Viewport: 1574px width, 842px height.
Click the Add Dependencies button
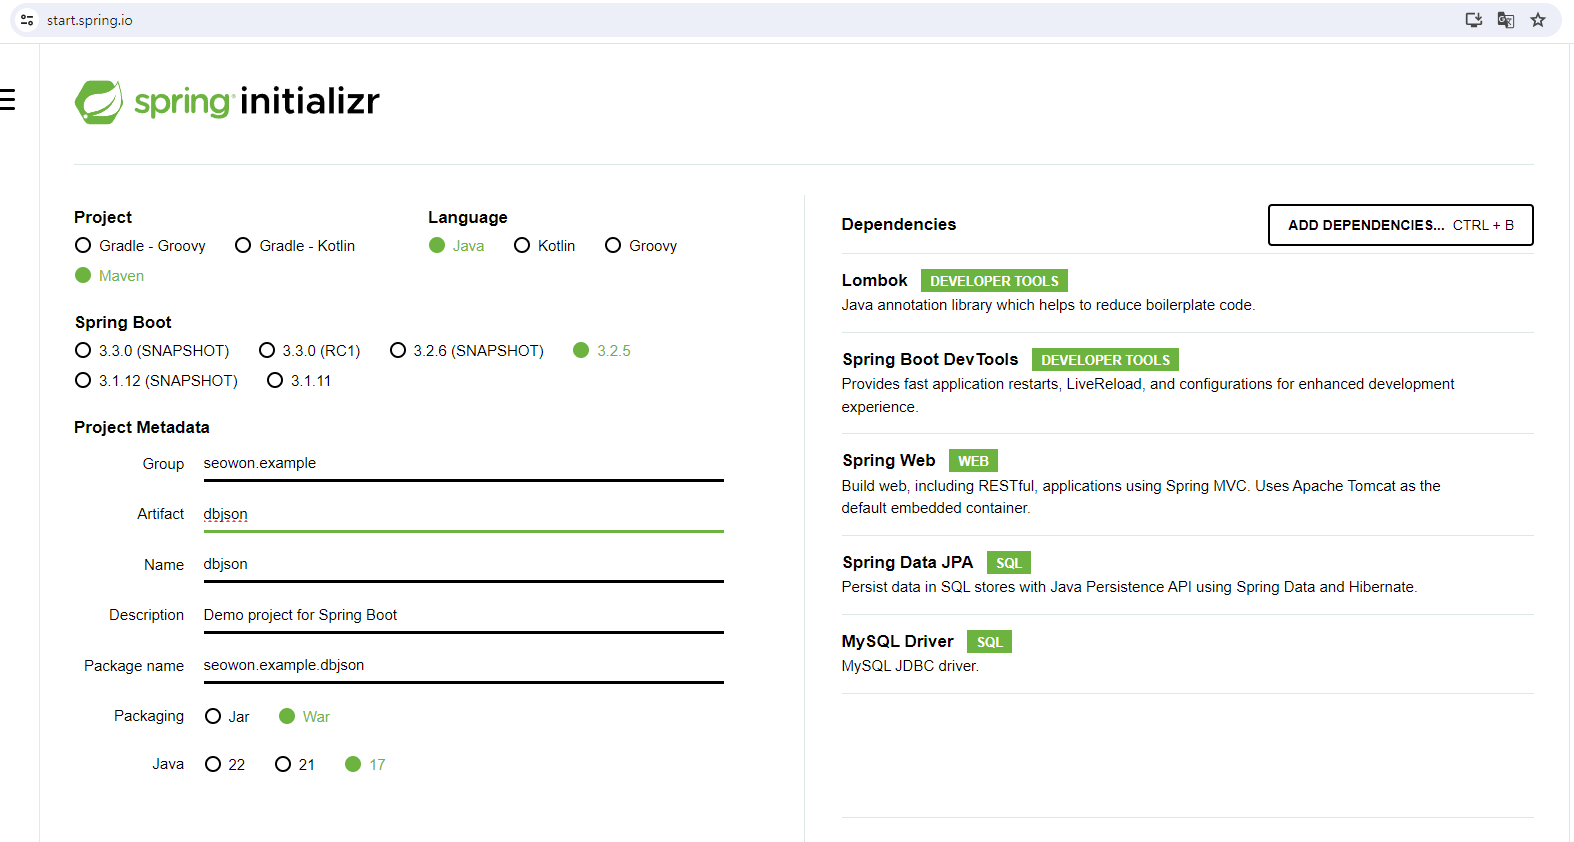(1400, 225)
